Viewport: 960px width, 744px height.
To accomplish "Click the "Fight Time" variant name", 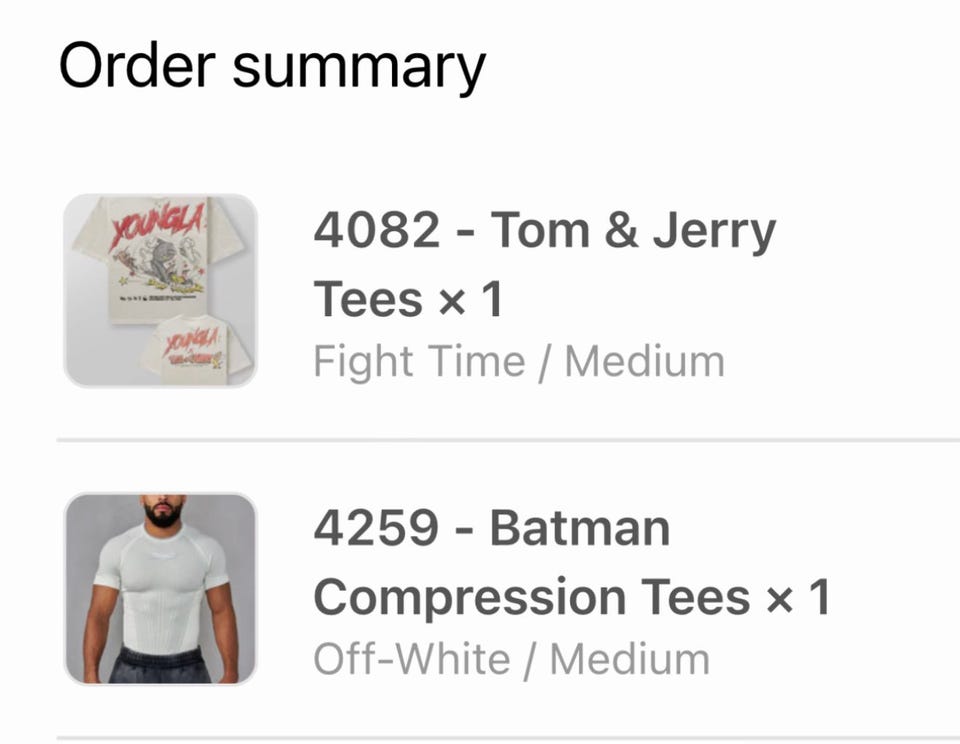I will 418,362.
